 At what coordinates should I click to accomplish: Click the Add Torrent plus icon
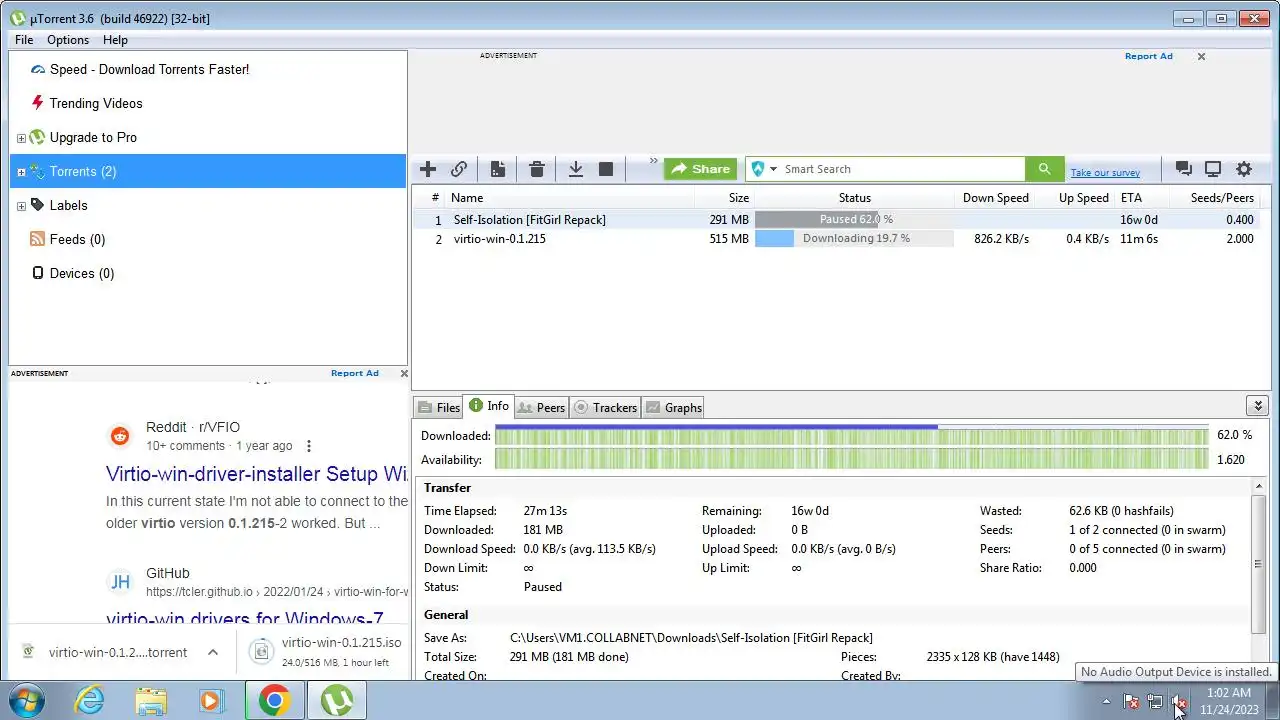[x=428, y=169]
